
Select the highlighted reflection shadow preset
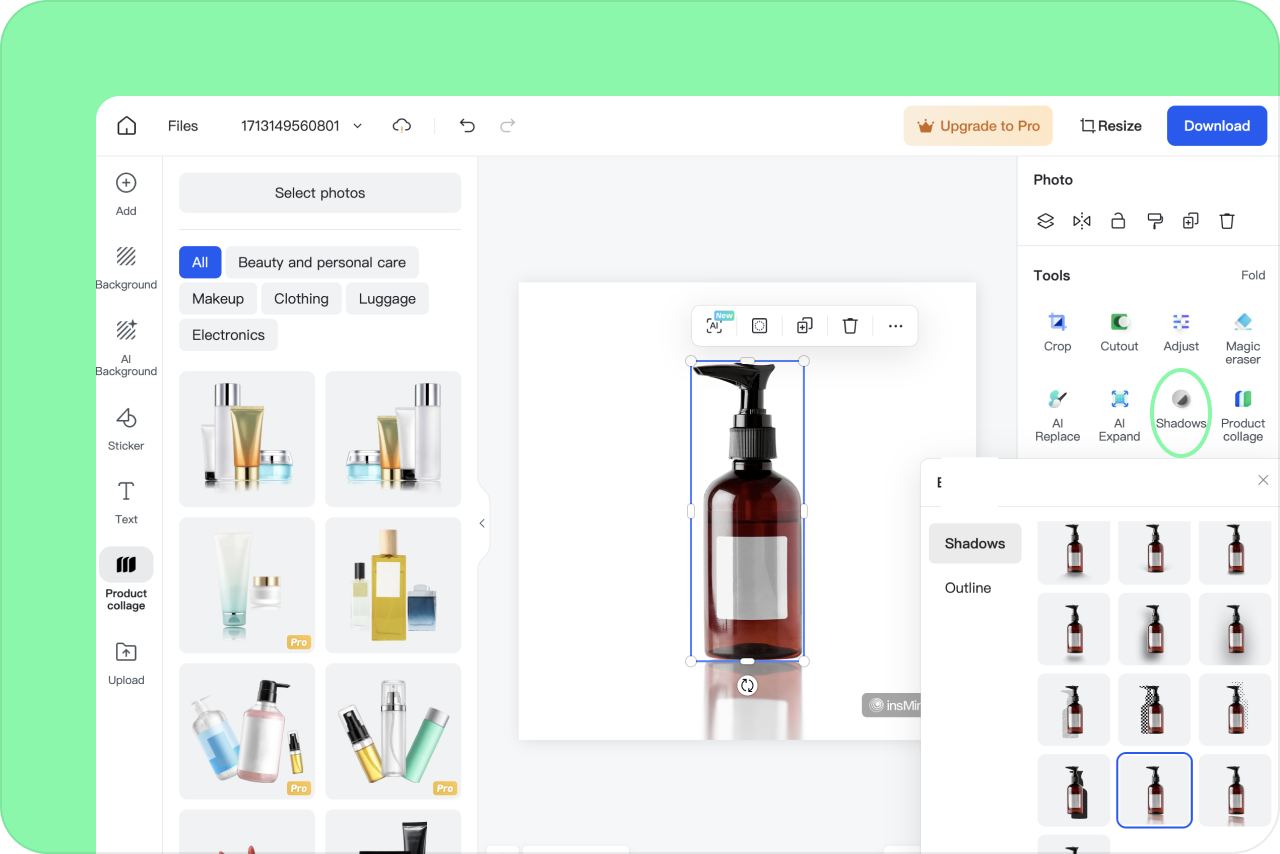[1154, 790]
